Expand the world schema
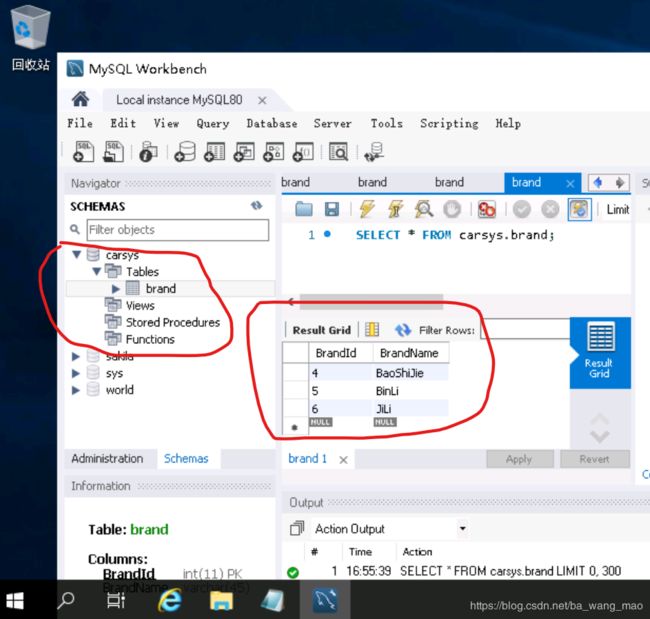The width and height of the screenshot is (650, 619). (x=75, y=390)
